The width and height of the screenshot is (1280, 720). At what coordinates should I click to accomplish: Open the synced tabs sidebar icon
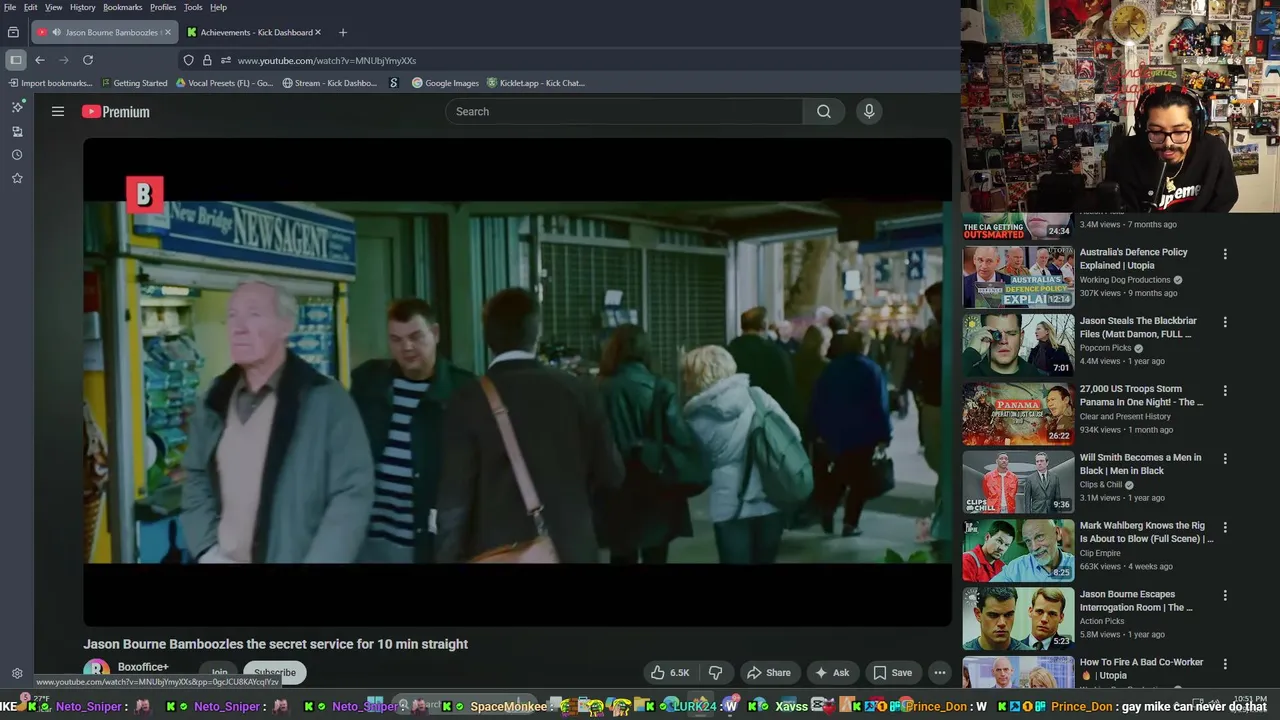[x=17, y=131]
